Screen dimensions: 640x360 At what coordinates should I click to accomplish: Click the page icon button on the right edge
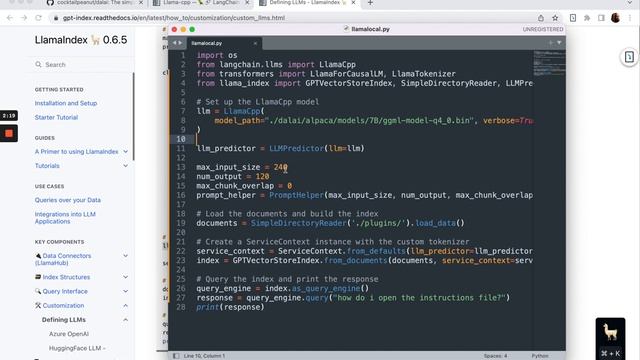tap(629, 57)
